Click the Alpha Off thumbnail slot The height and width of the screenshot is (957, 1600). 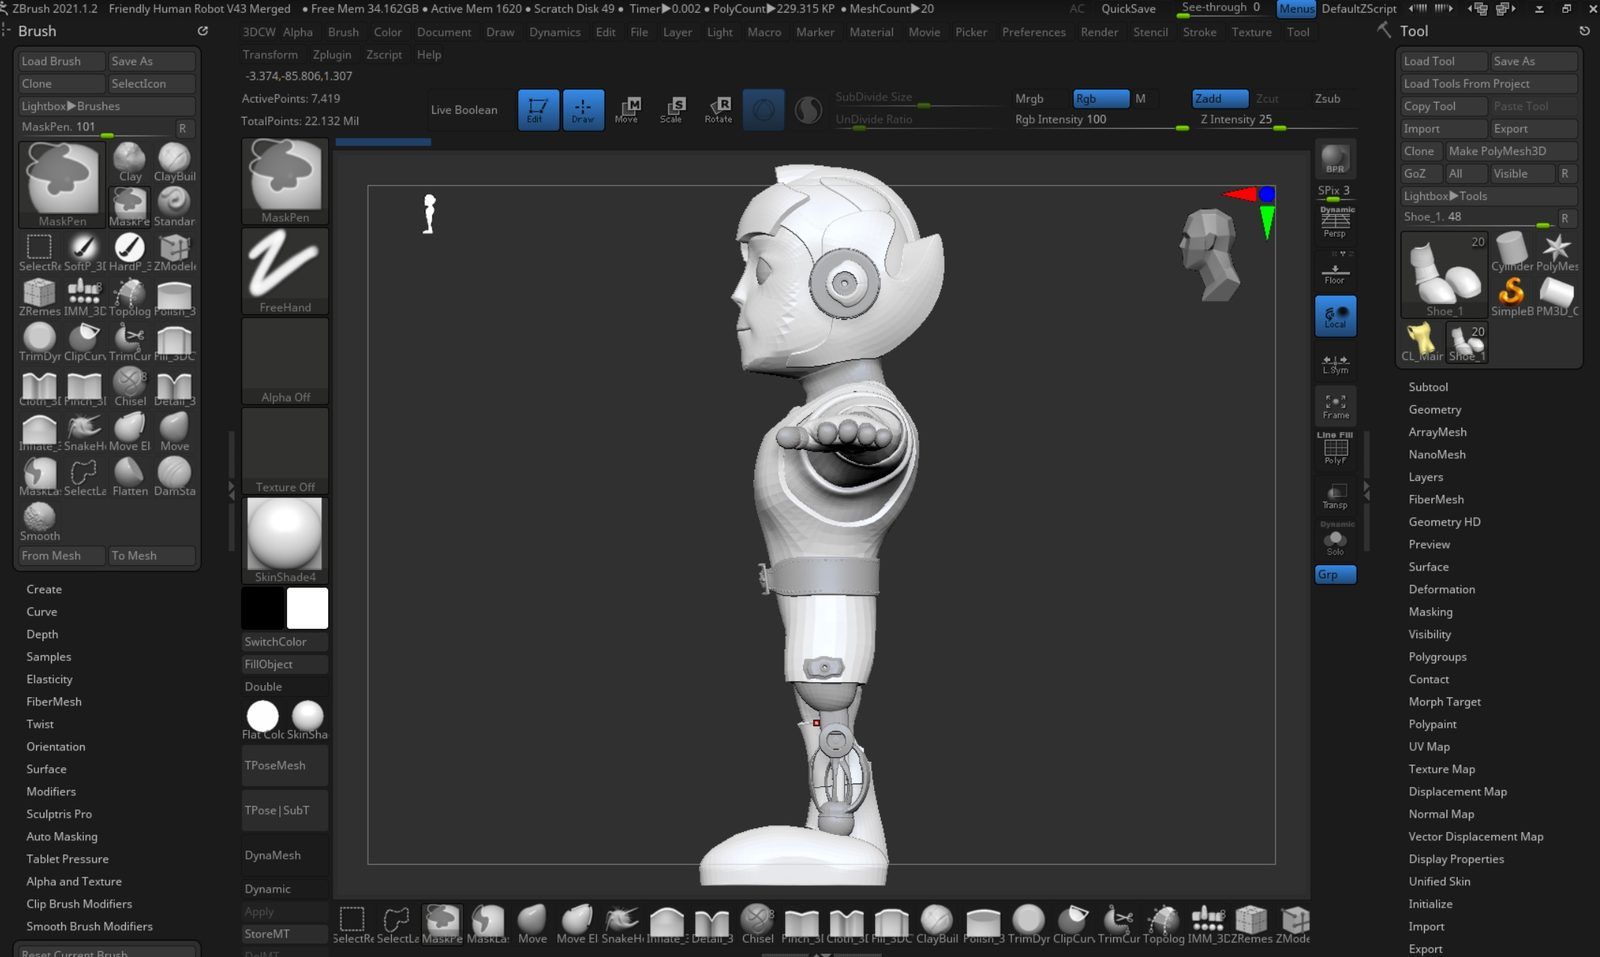click(x=285, y=361)
